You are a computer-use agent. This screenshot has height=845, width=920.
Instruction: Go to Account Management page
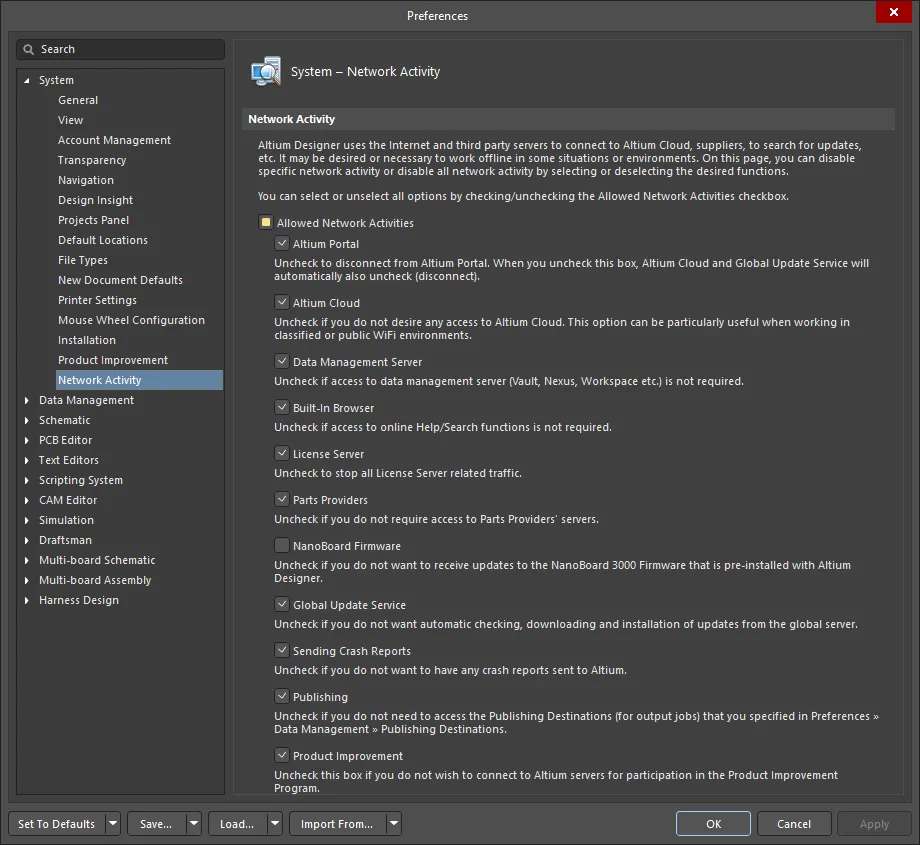coord(114,140)
